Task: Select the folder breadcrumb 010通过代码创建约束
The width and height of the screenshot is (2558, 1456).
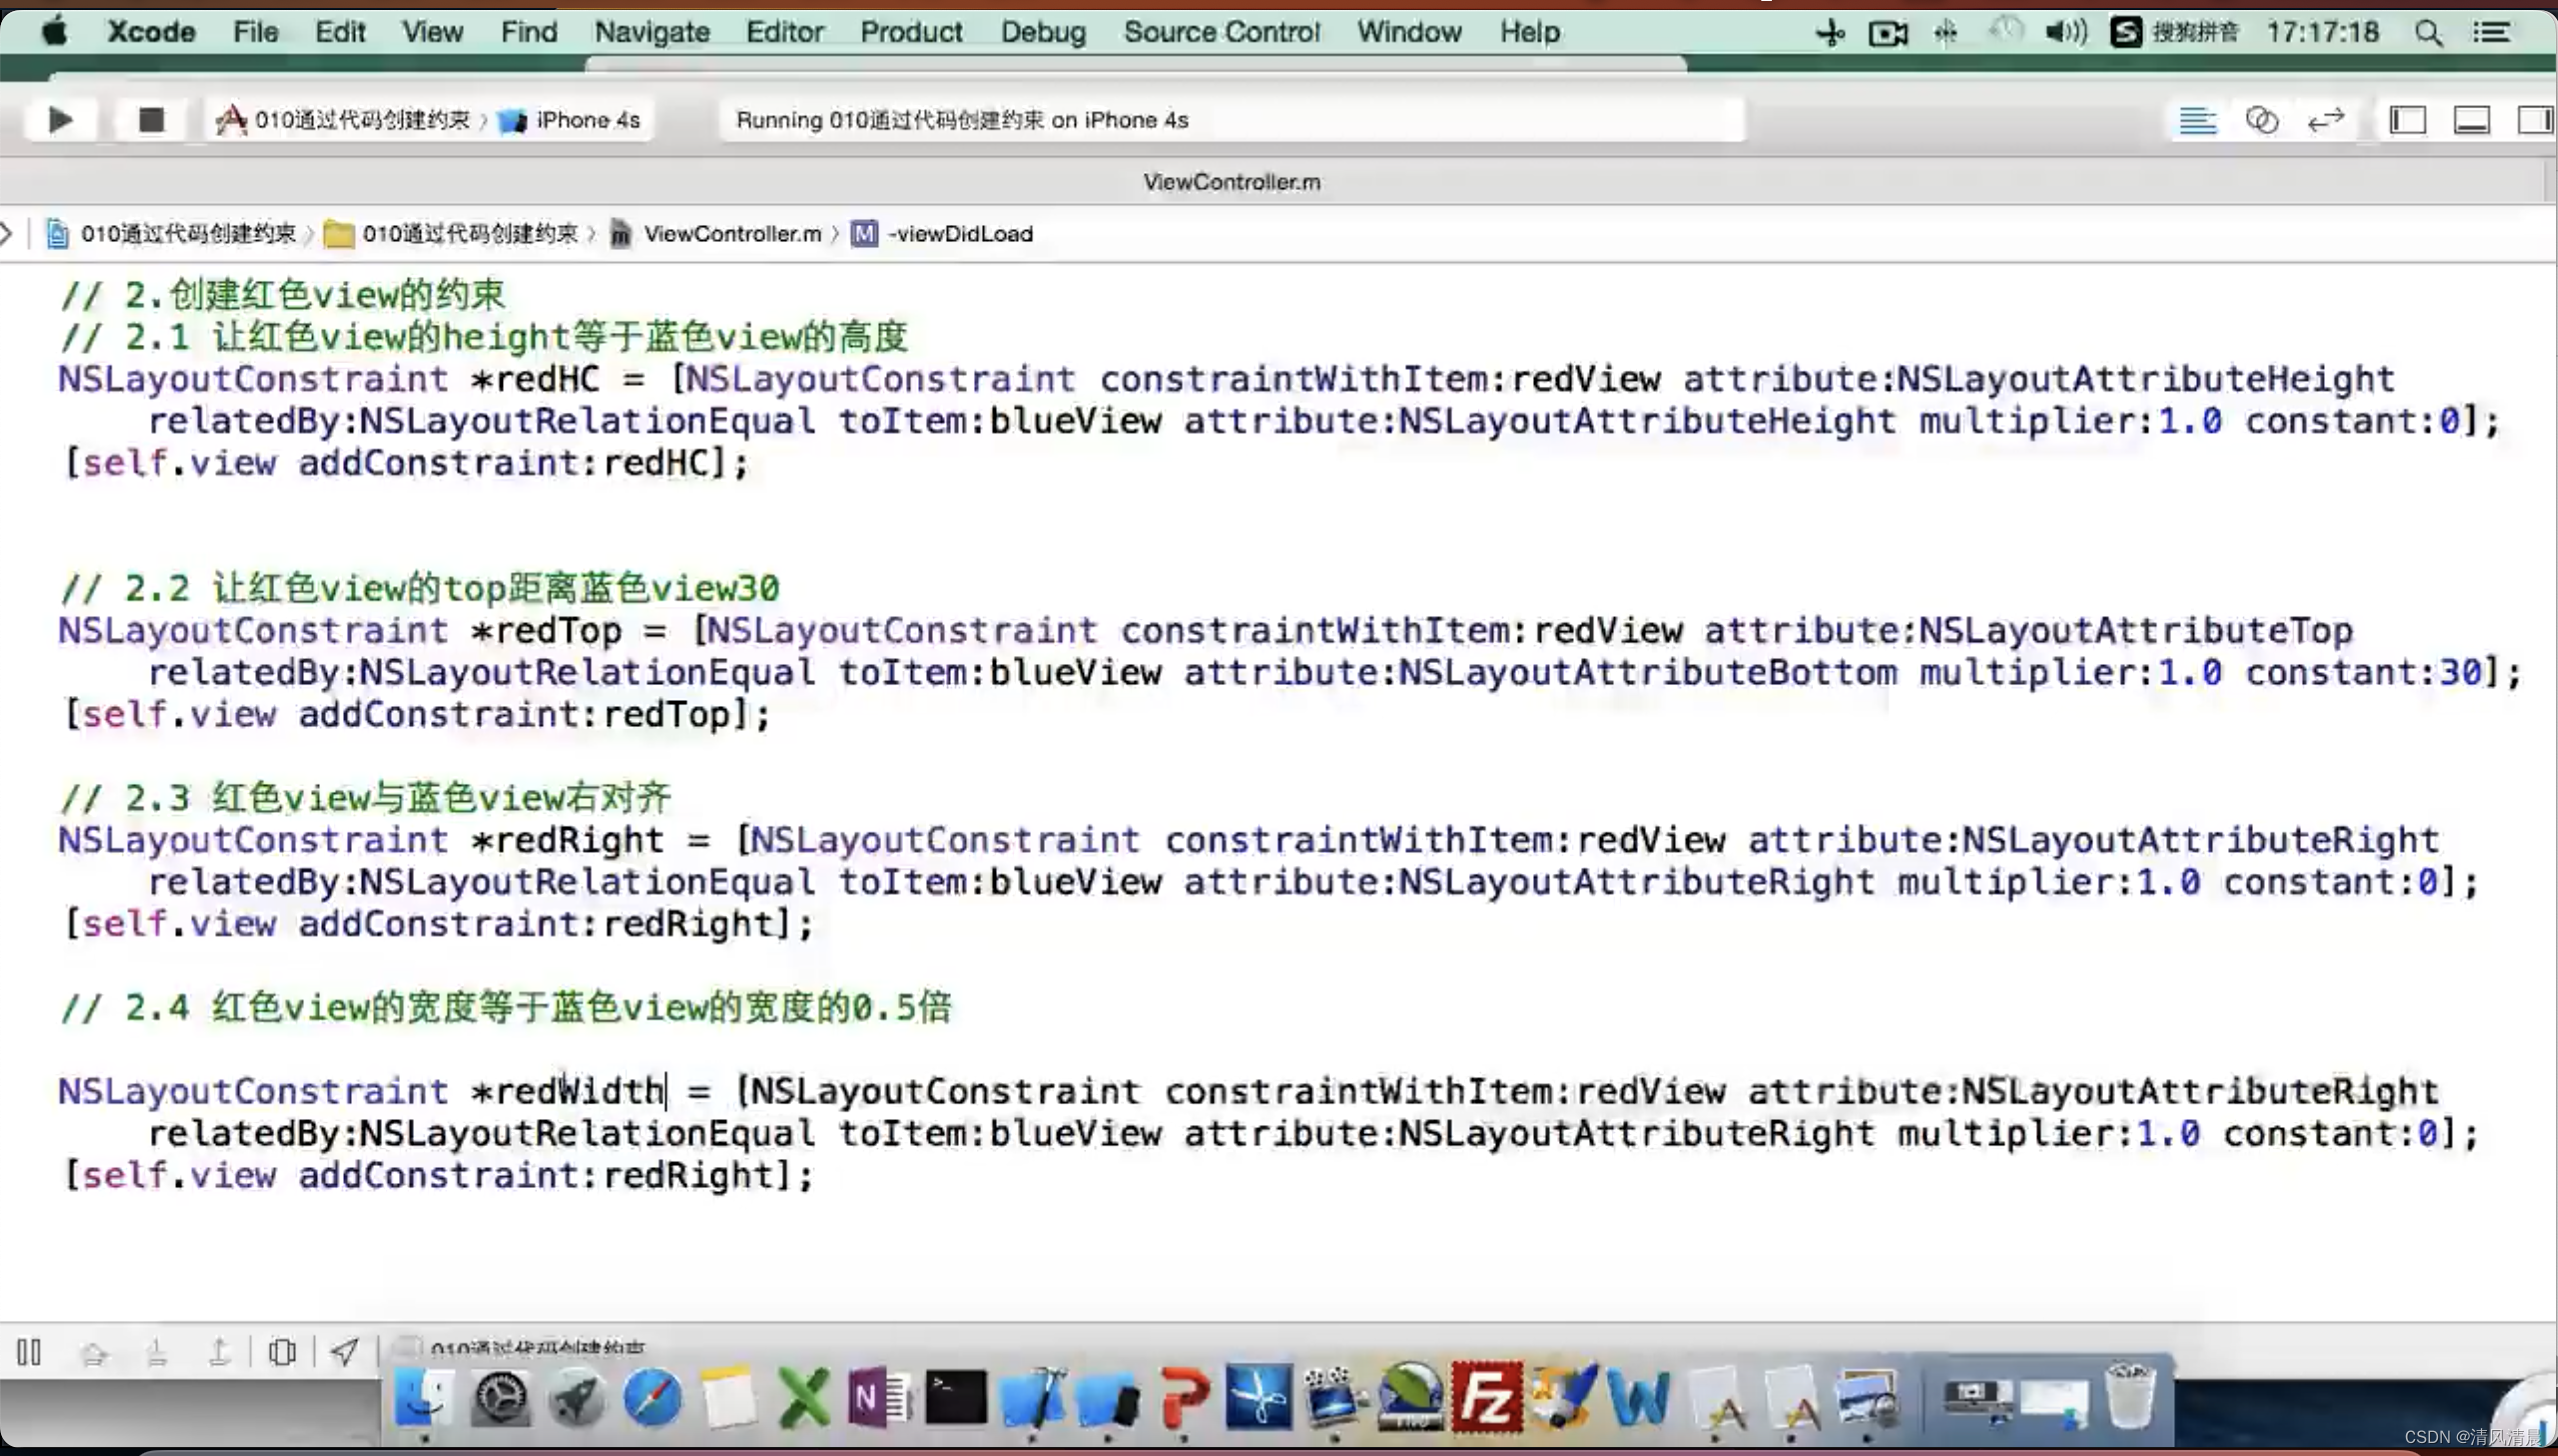Action: [452, 233]
